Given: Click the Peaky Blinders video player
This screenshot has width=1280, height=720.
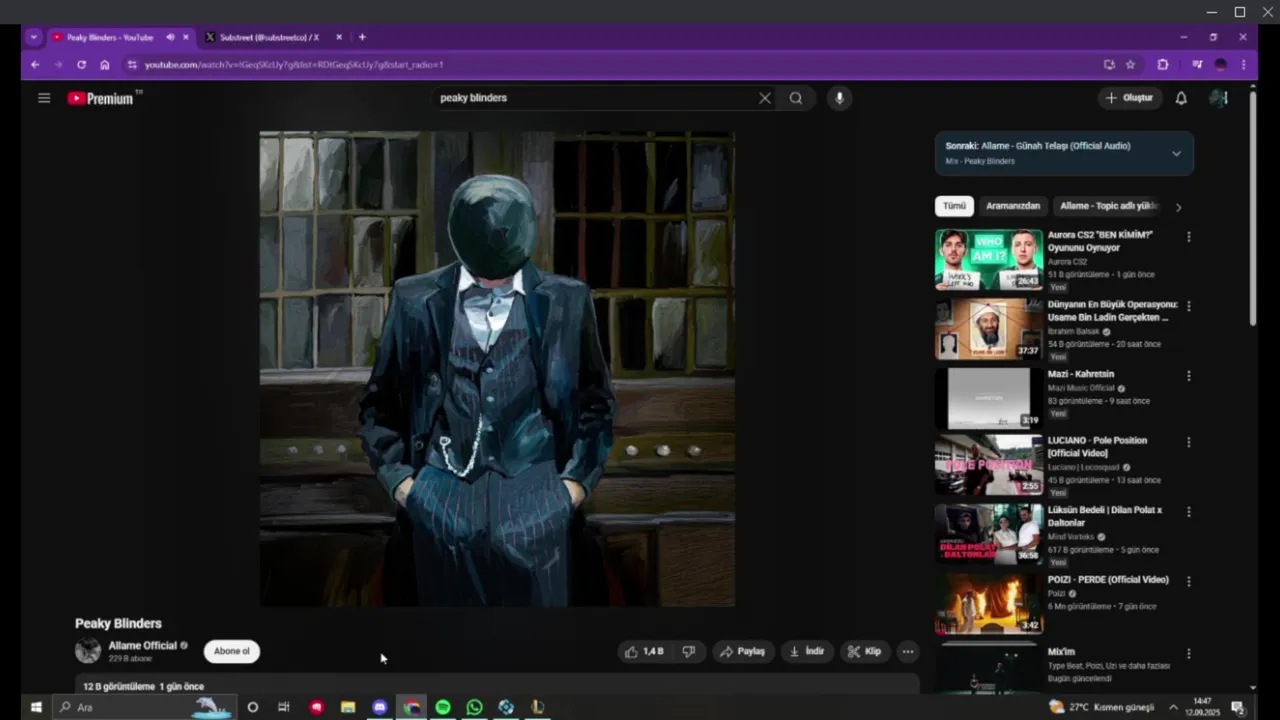Looking at the screenshot, I should coord(497,368).
